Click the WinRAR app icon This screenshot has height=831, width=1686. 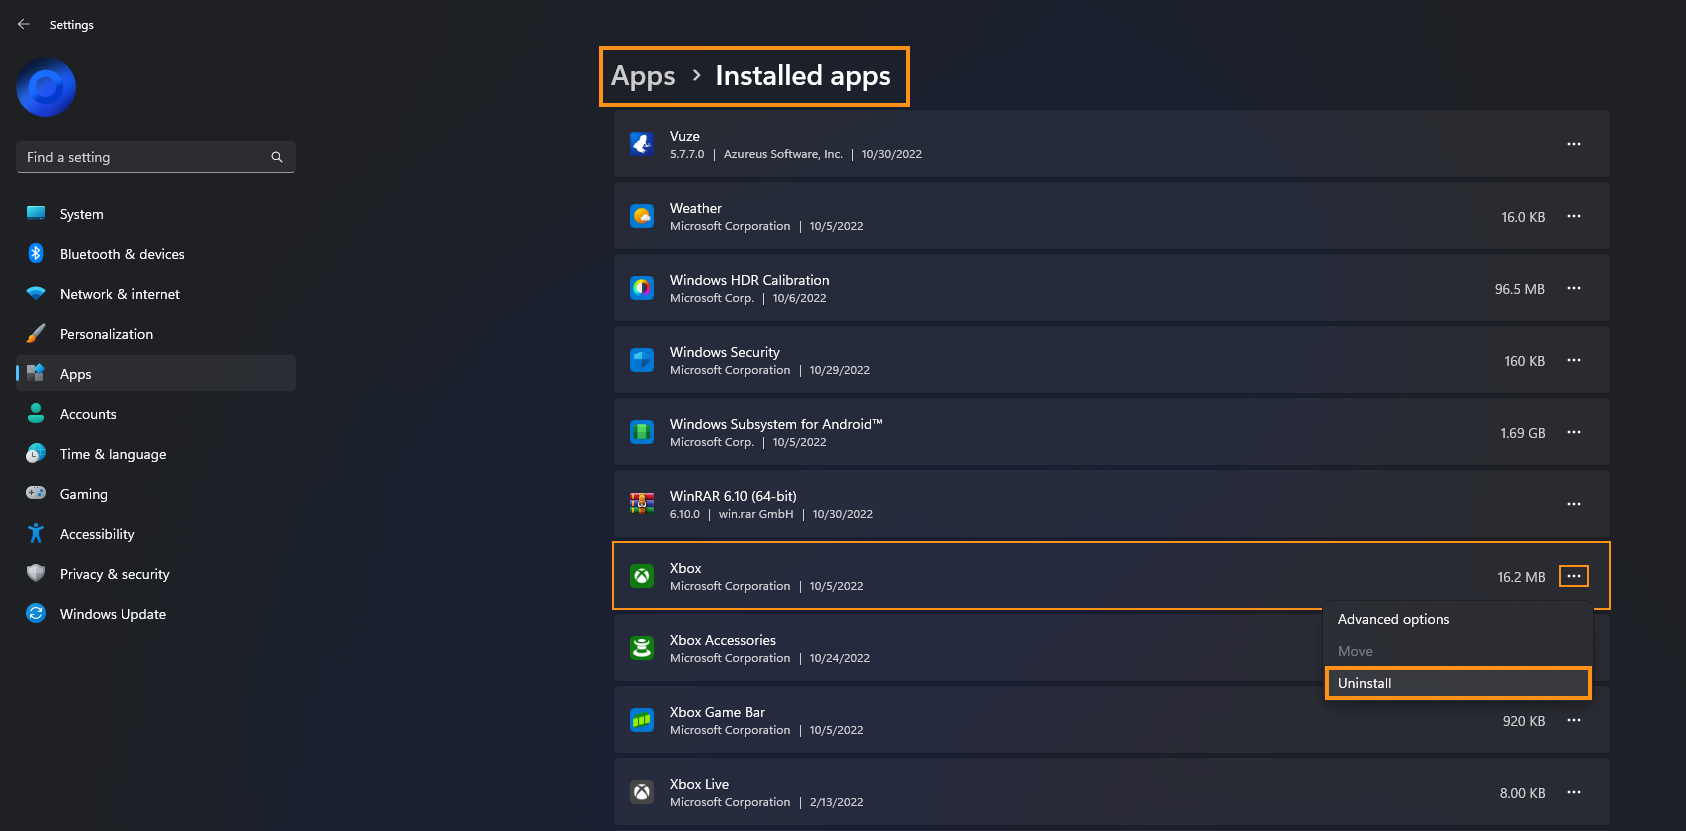[642, 504]
